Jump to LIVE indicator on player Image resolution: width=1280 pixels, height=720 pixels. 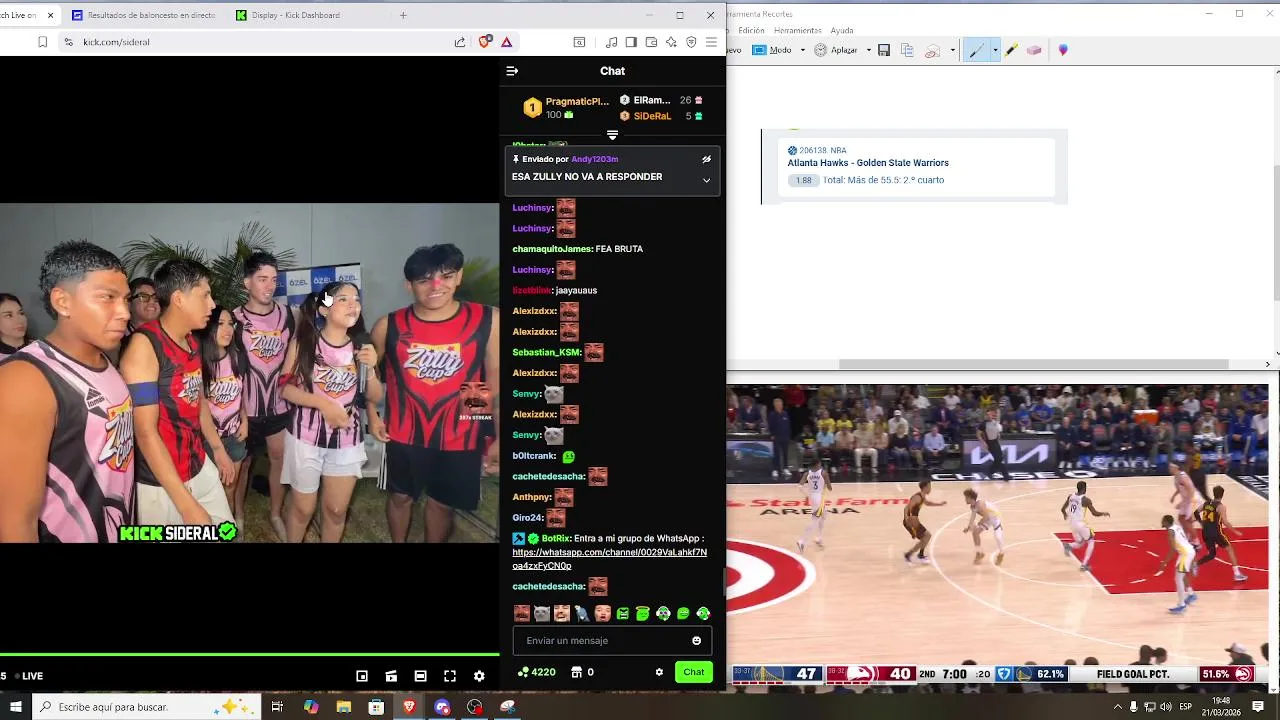click(x=27, y=676)
